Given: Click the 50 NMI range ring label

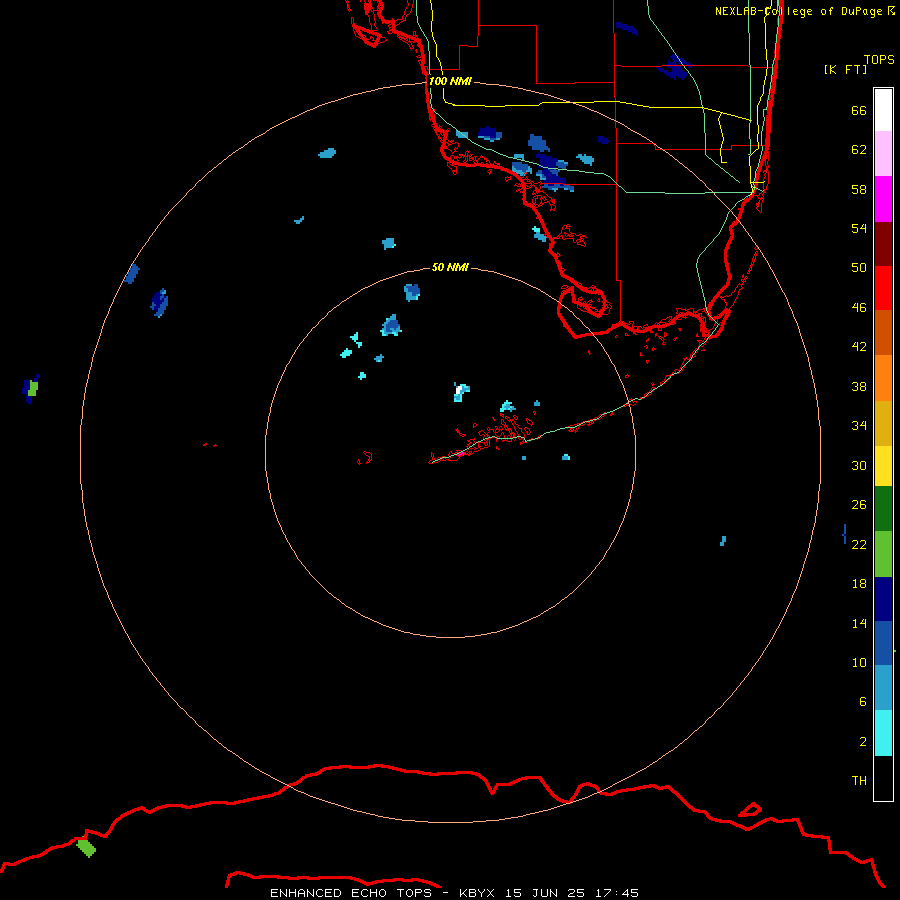Looking at the screenshot, I should click(x=450, y=267).
